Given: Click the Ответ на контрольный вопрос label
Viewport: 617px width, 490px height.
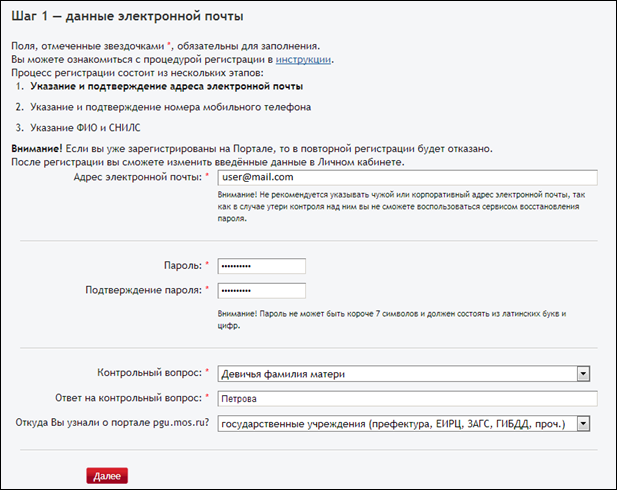Looking at the screenshot, I should click(x=128, y=398).
